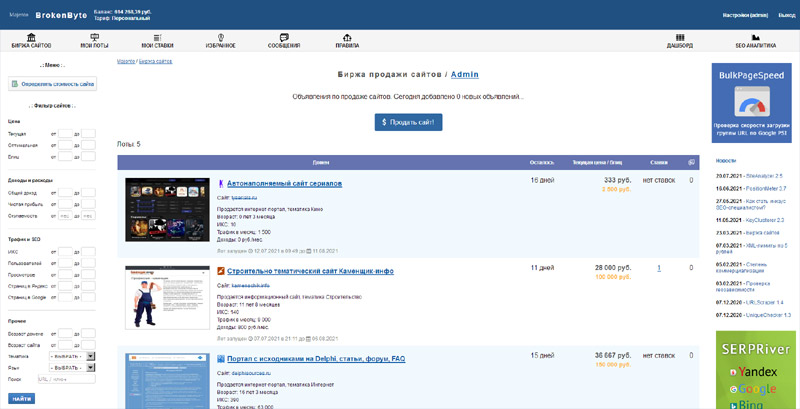Click the comments icon in table header
The width and height of the screenshot is (800, 409).
(x=691, y=162)
